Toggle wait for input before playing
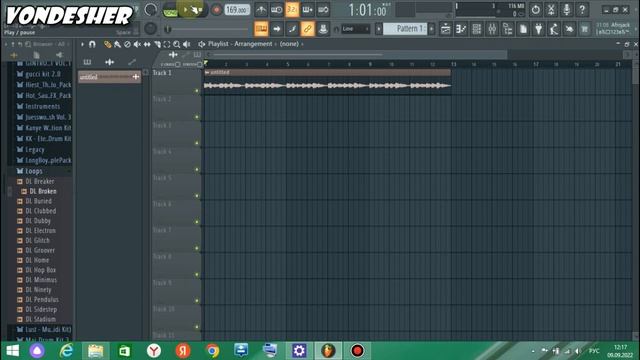The height and width of the screenshot is (360, 640). click(x=276, y=9)
